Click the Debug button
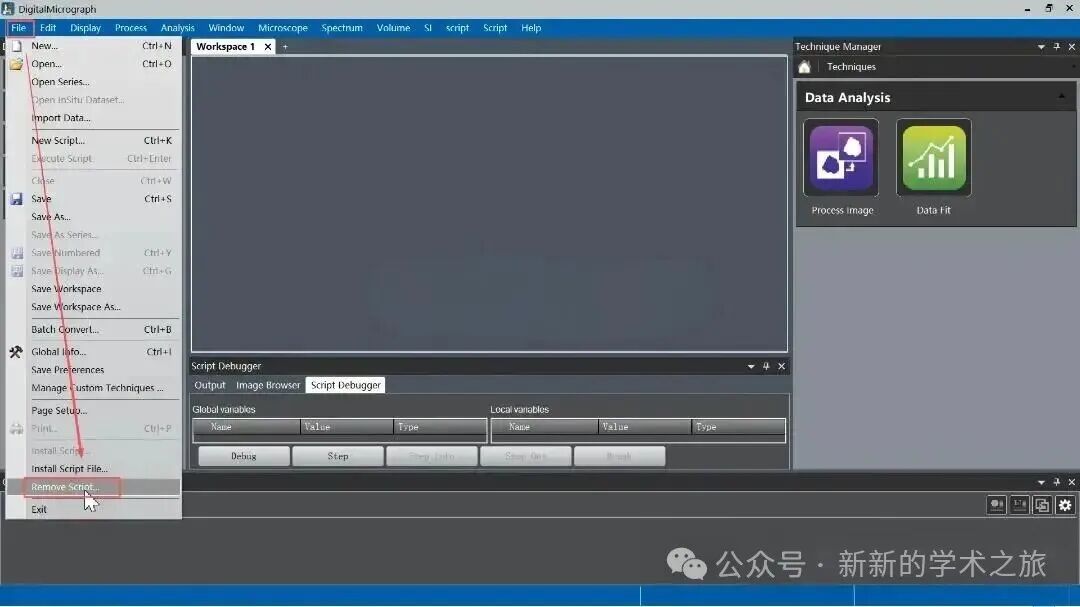This screenshot has width=1080, height=607. point(244,456)
